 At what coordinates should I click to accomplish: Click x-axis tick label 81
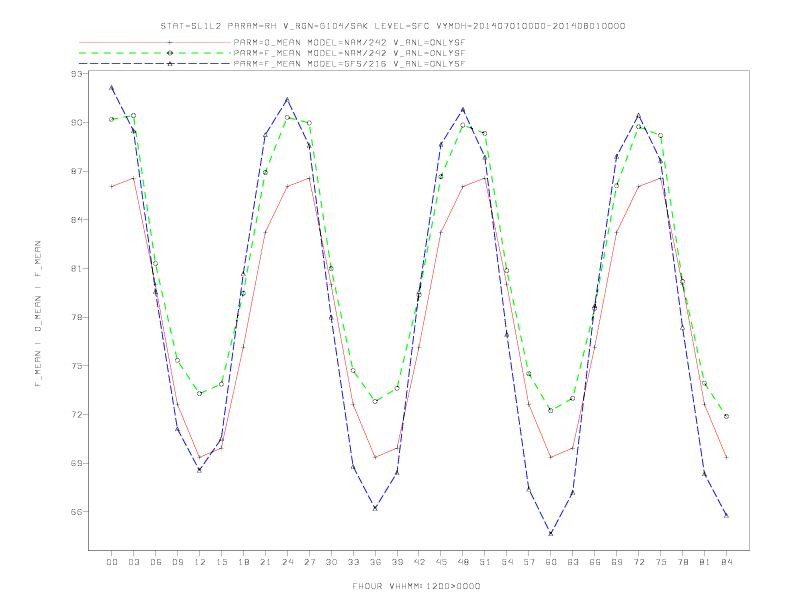(705, 562)
